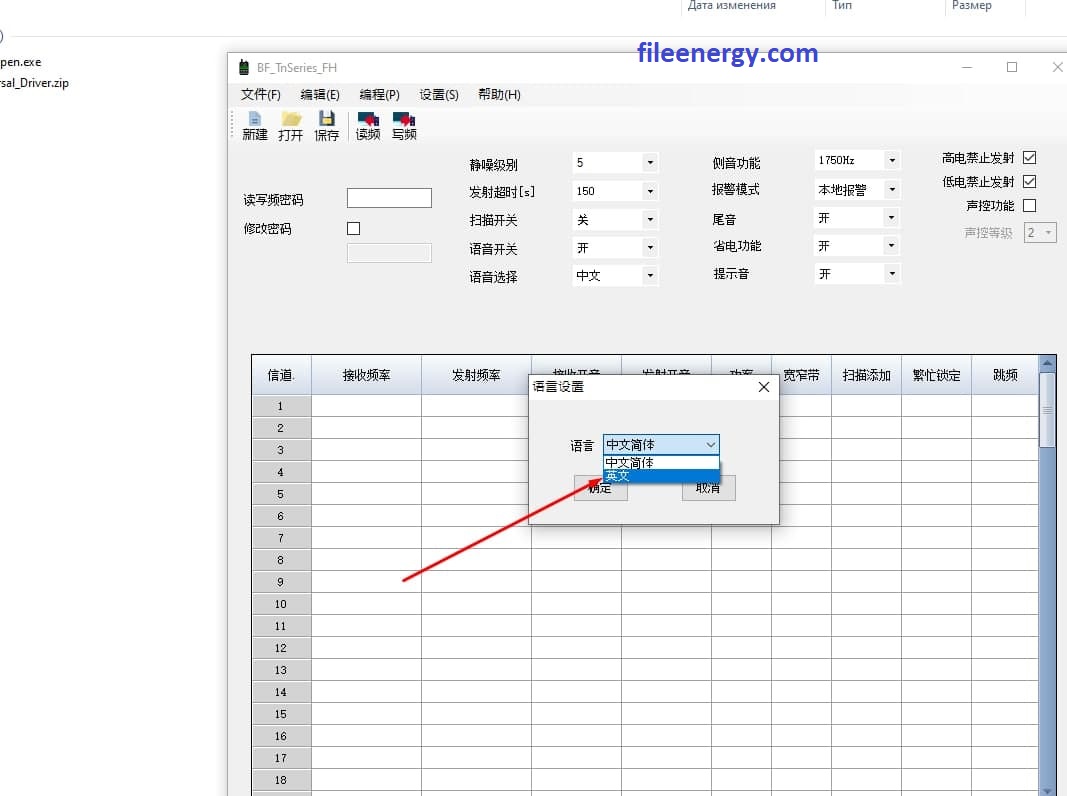1067x796 pixels.
Task: Minimize the BF_TnSeries_FH window
Action: point(966,67)
